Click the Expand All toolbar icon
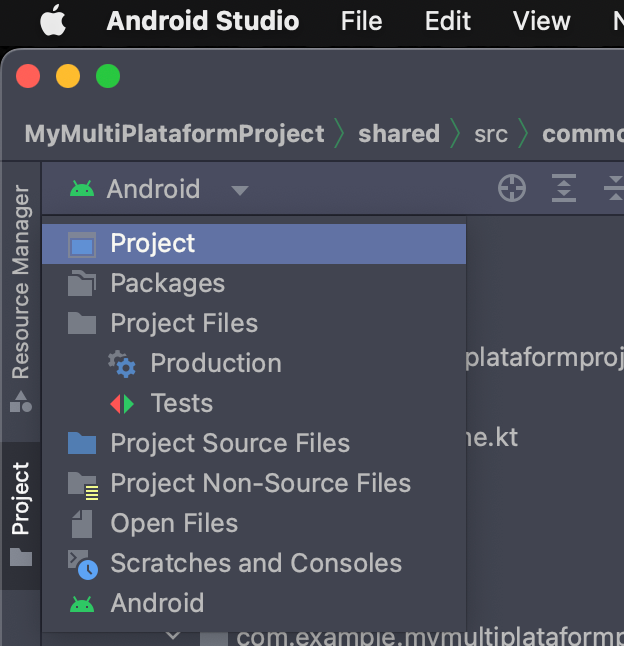624x646 pixels. (564, 188)
